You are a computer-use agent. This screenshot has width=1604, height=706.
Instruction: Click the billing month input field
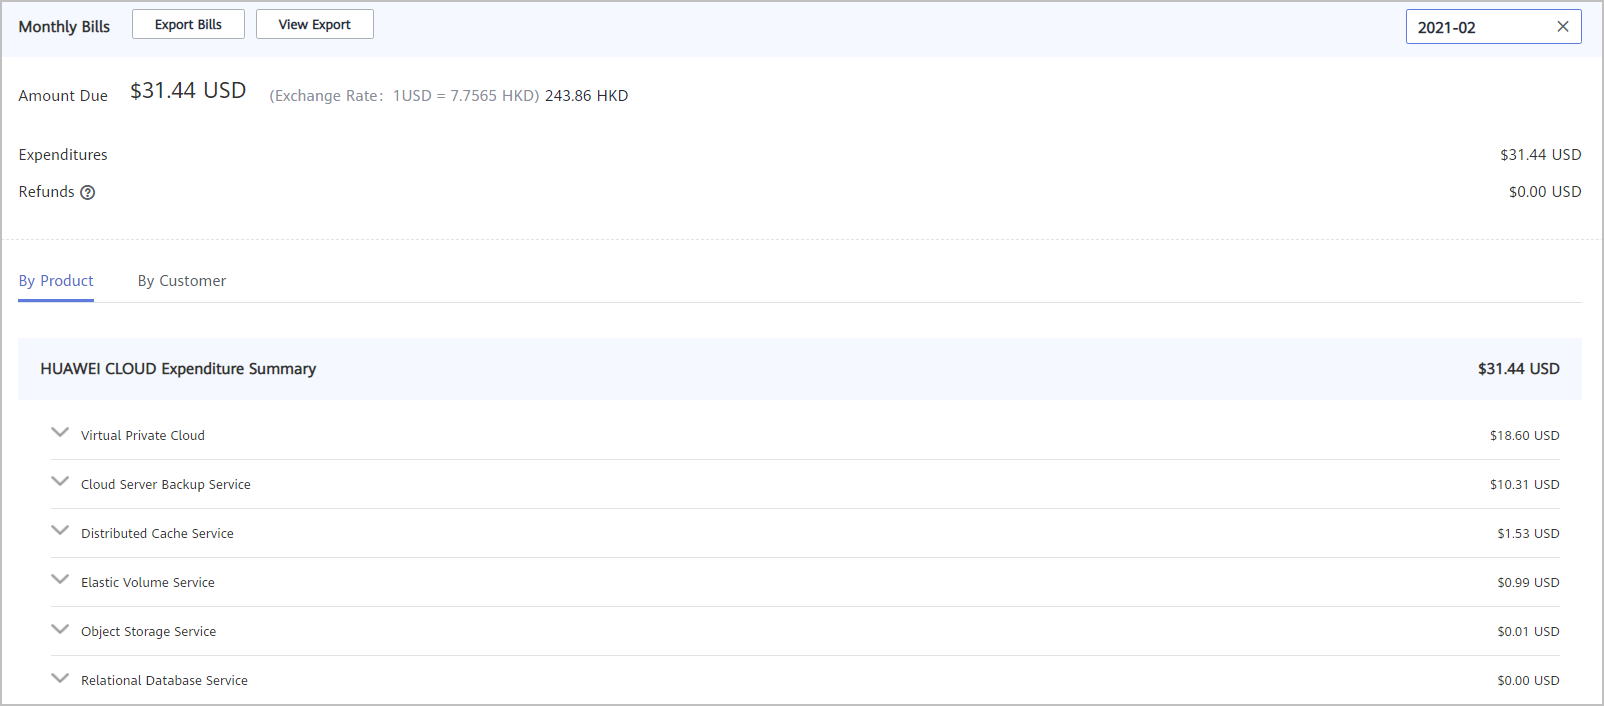click(1475, 27)
